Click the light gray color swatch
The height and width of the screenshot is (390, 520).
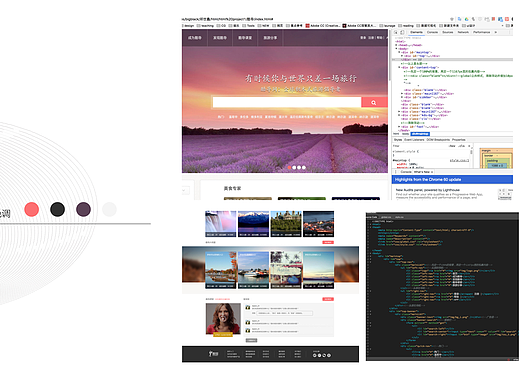tap(109, 209)
